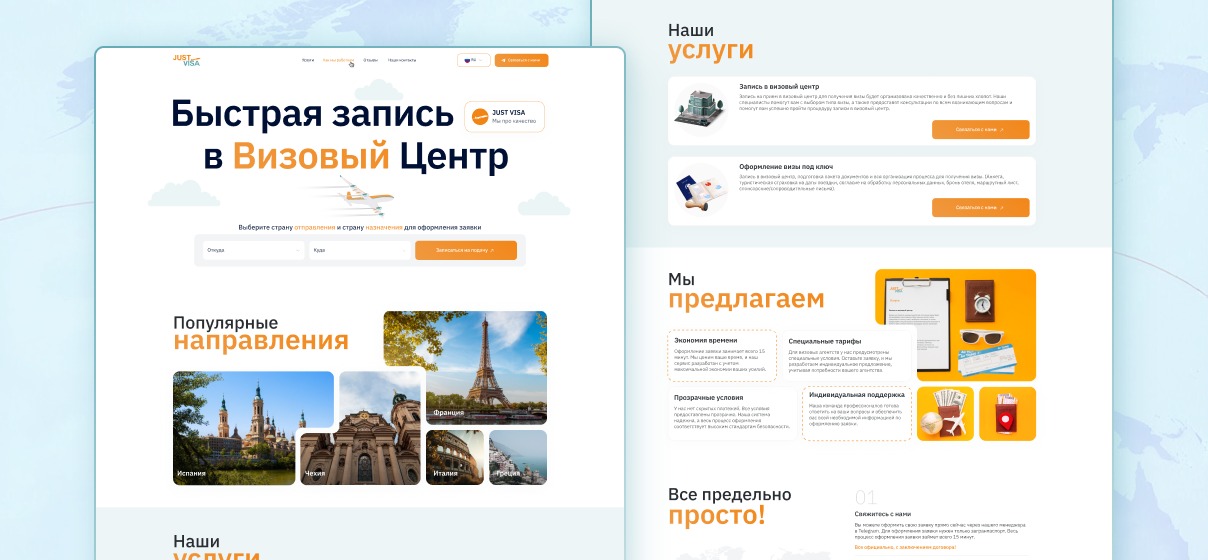Select the Греция destination thumbnail
Viewport: 1208px width, 560px height.
pyautogui.click(x=518, y=457)
